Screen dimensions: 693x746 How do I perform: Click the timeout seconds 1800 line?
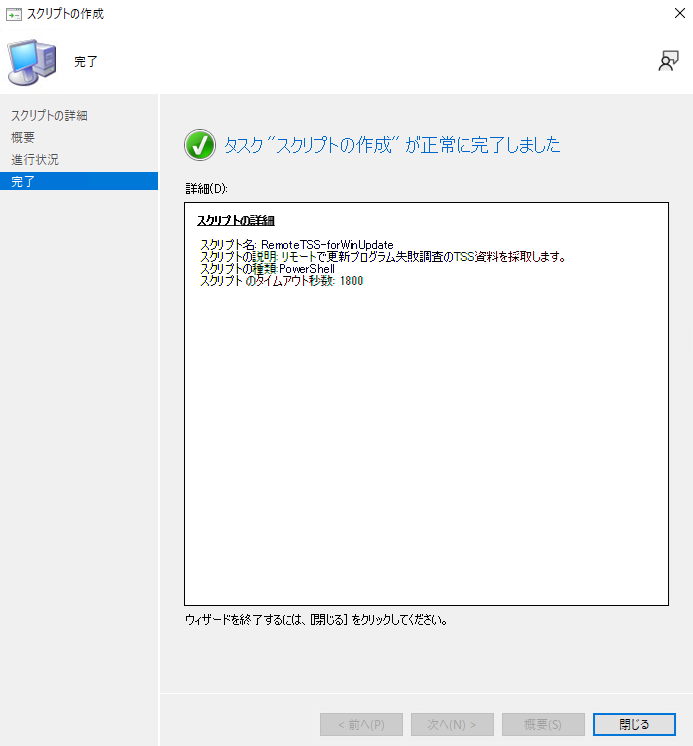click(x=281, y=281)
